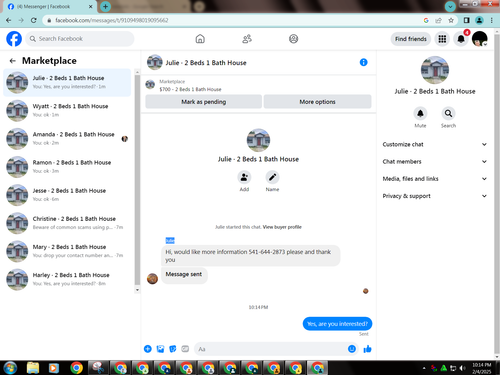
Task: Open the account profile picture menu
Action: 480,39
